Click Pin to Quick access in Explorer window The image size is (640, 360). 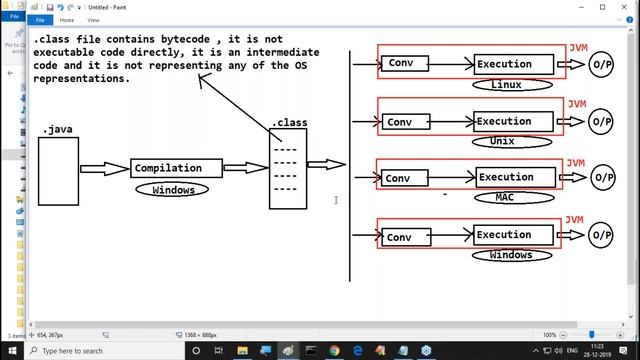click(15, 41)
